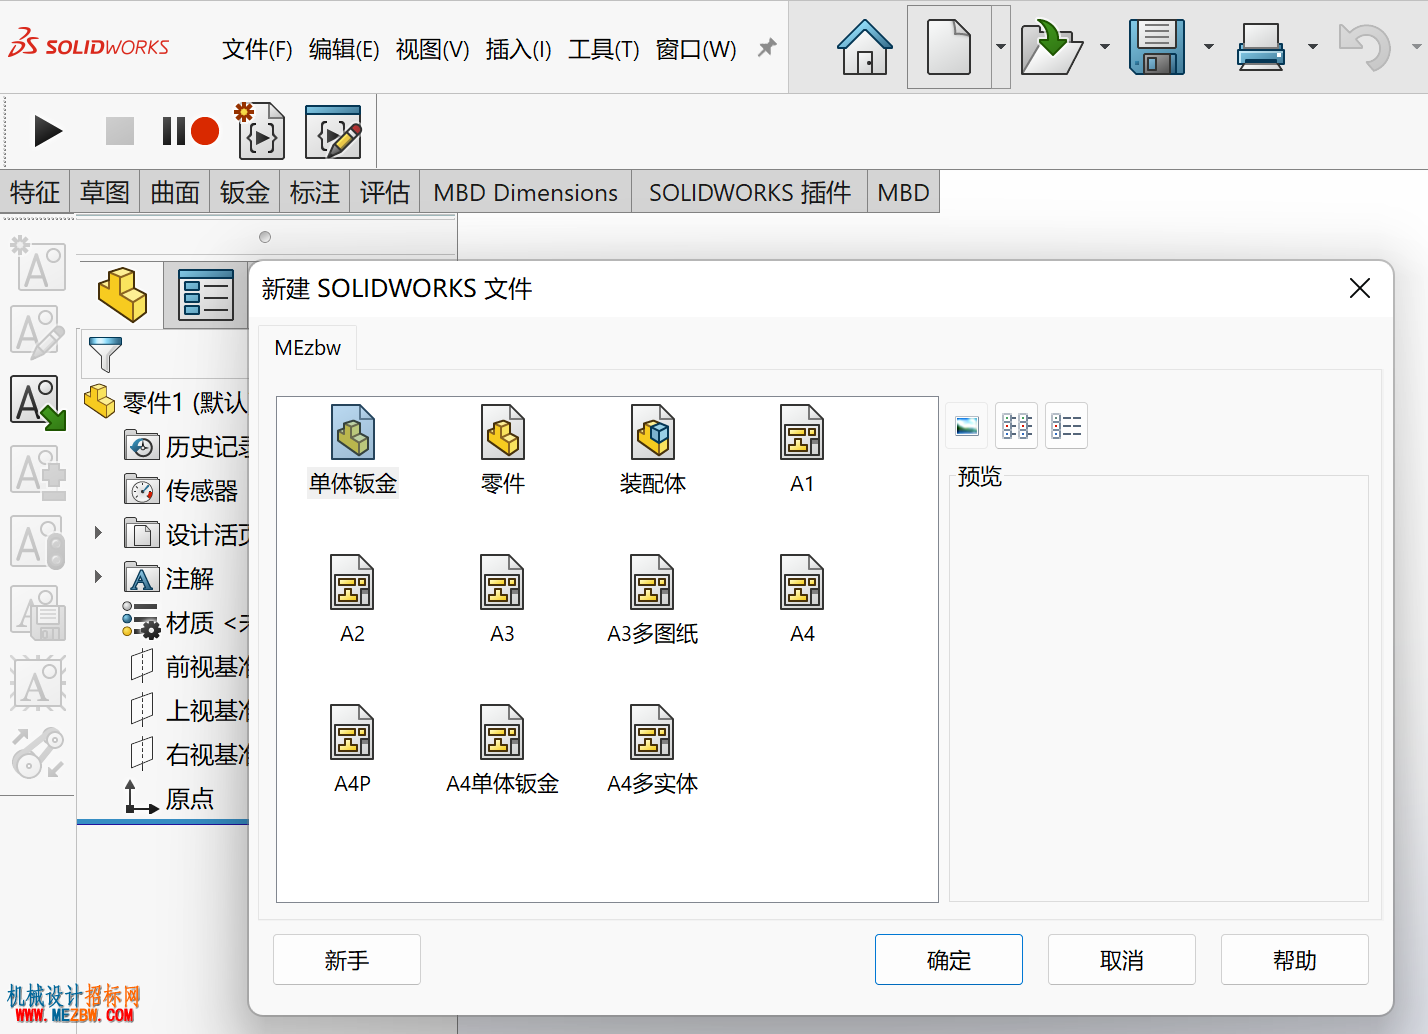Open the FeatureManager design tree tab
1428x1034 pixels.
121,295
